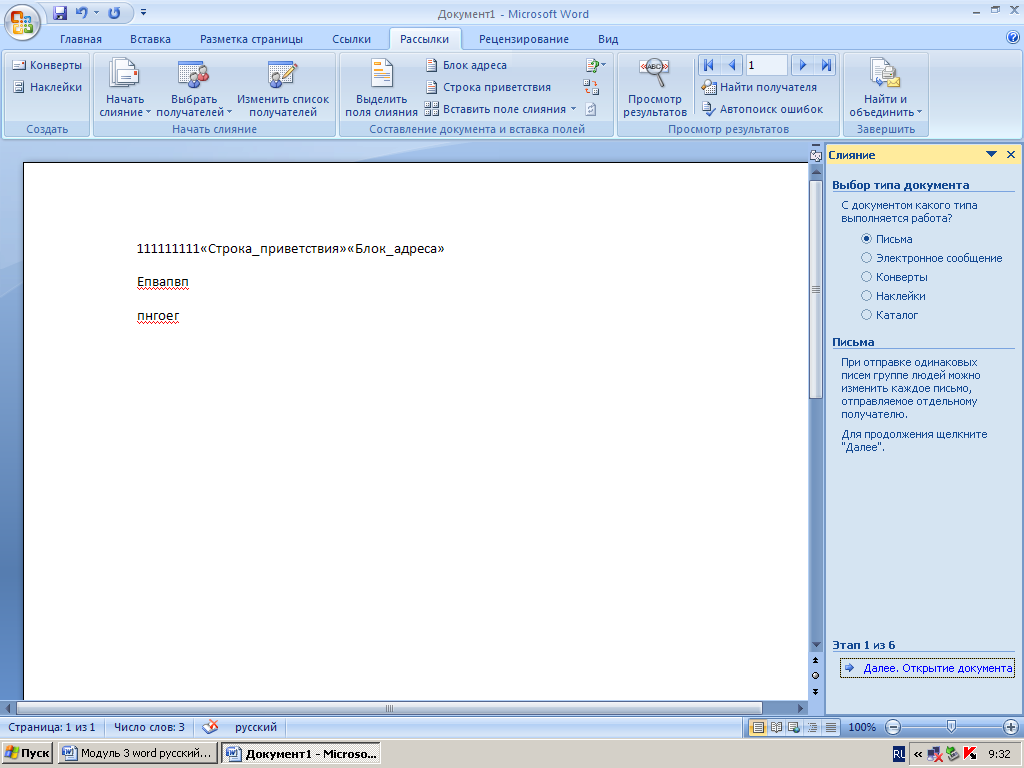Switch to web layout view
This screenshot has width=1024, height=768.
(794, 727)
